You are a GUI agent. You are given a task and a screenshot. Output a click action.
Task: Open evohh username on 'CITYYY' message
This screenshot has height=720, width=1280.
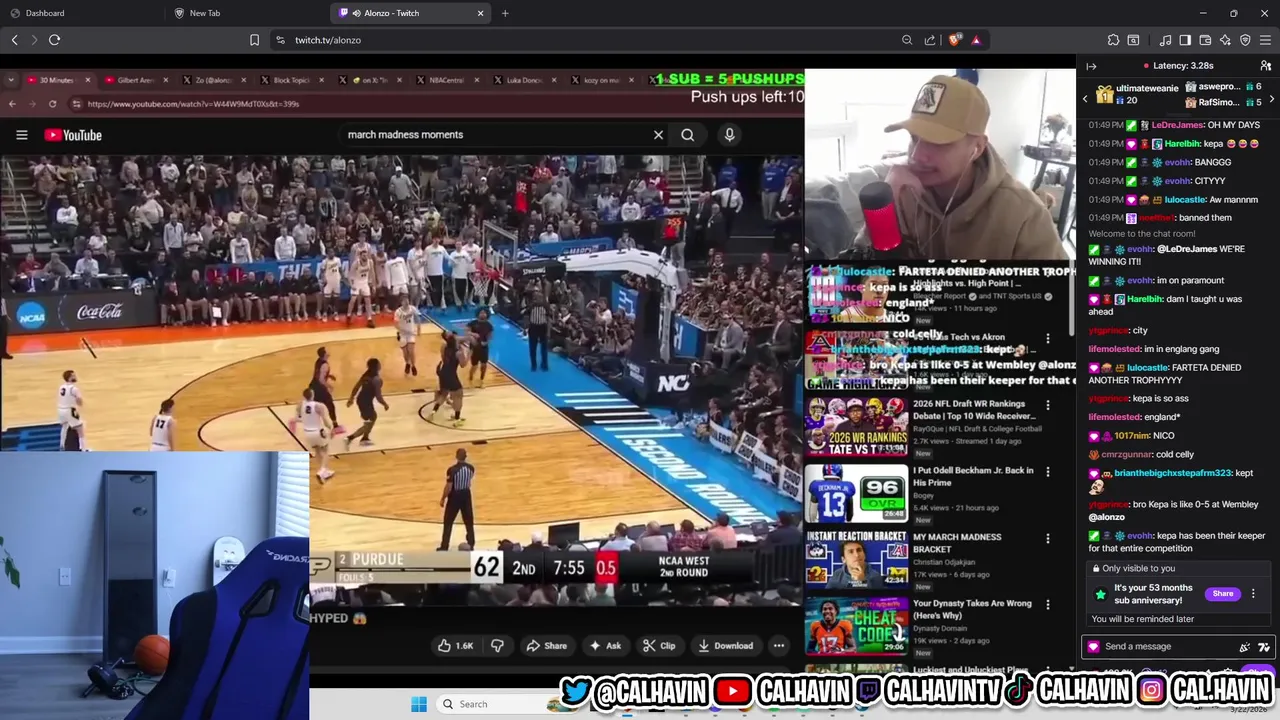tap(1176, 181)
